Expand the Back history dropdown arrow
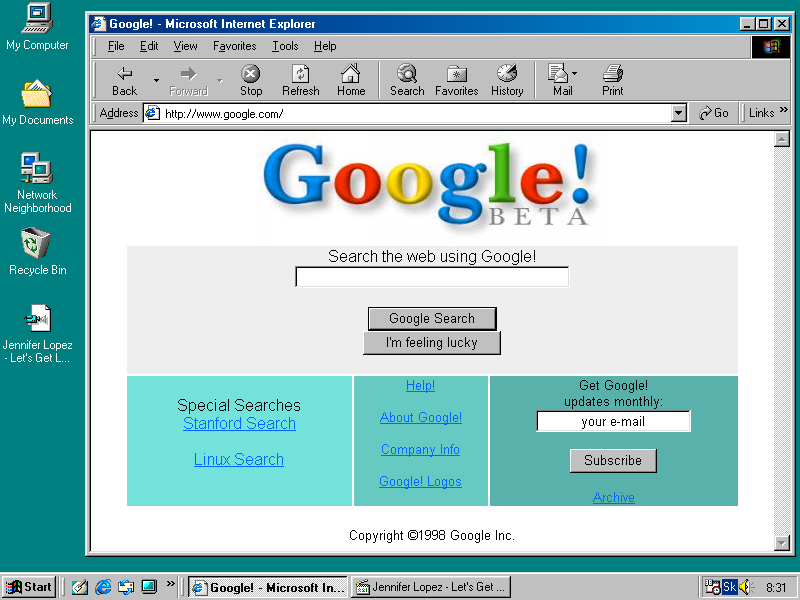The width and height of the screenshot is (800, 600). tap(156, 80)
